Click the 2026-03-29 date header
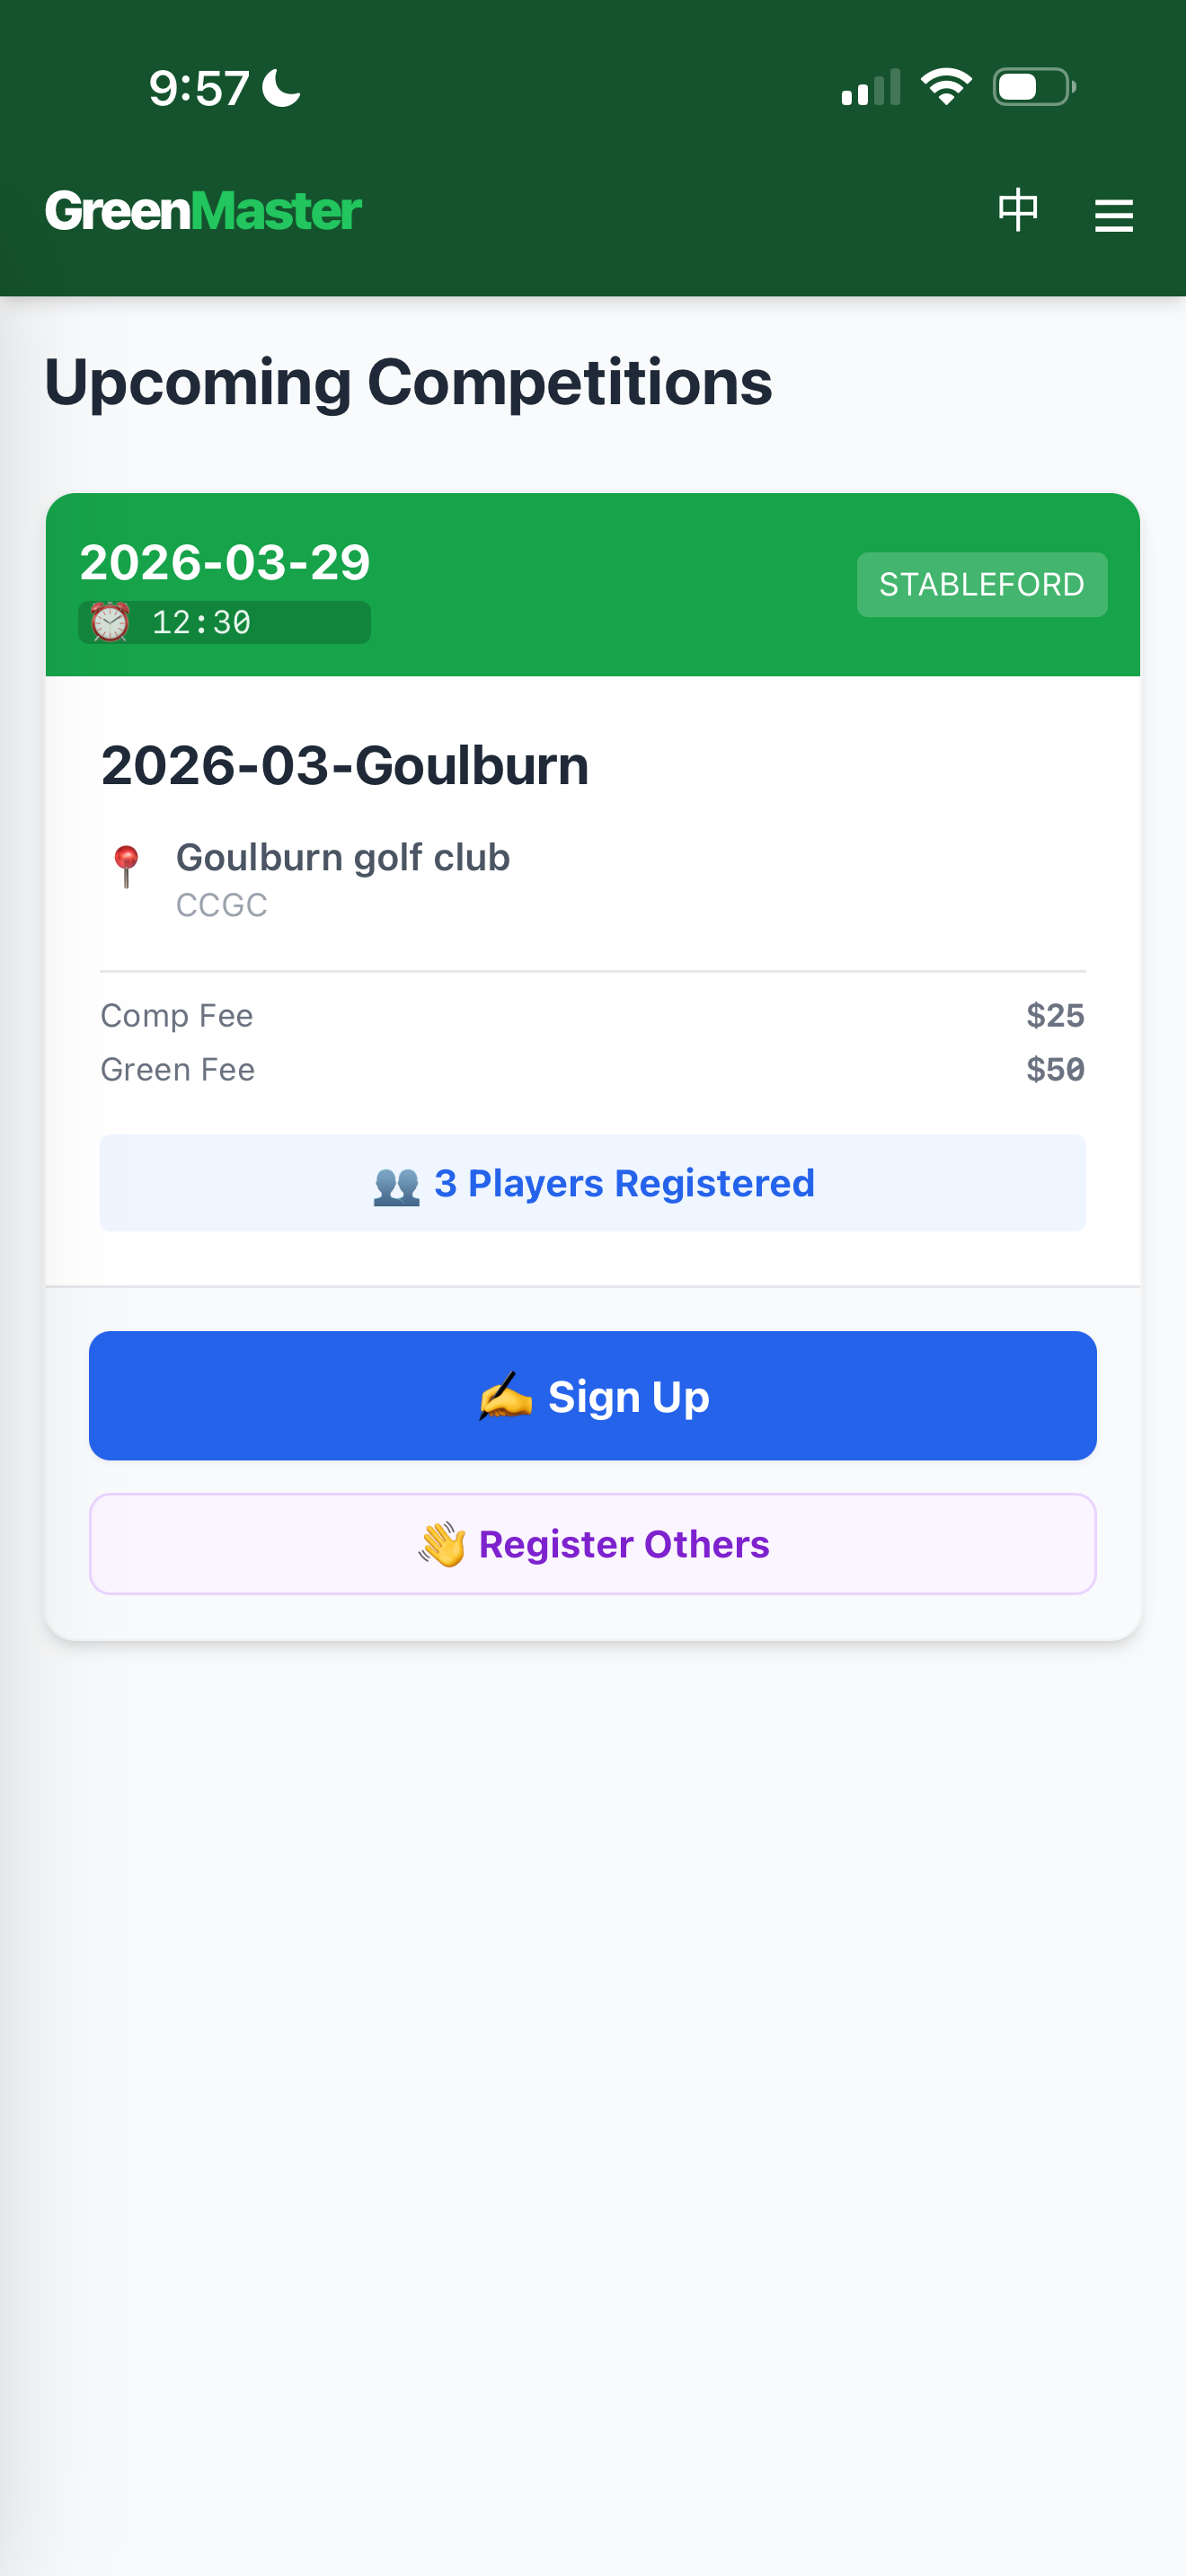Viewport: 1186px width, 2576px height. [x=225, y=562]
